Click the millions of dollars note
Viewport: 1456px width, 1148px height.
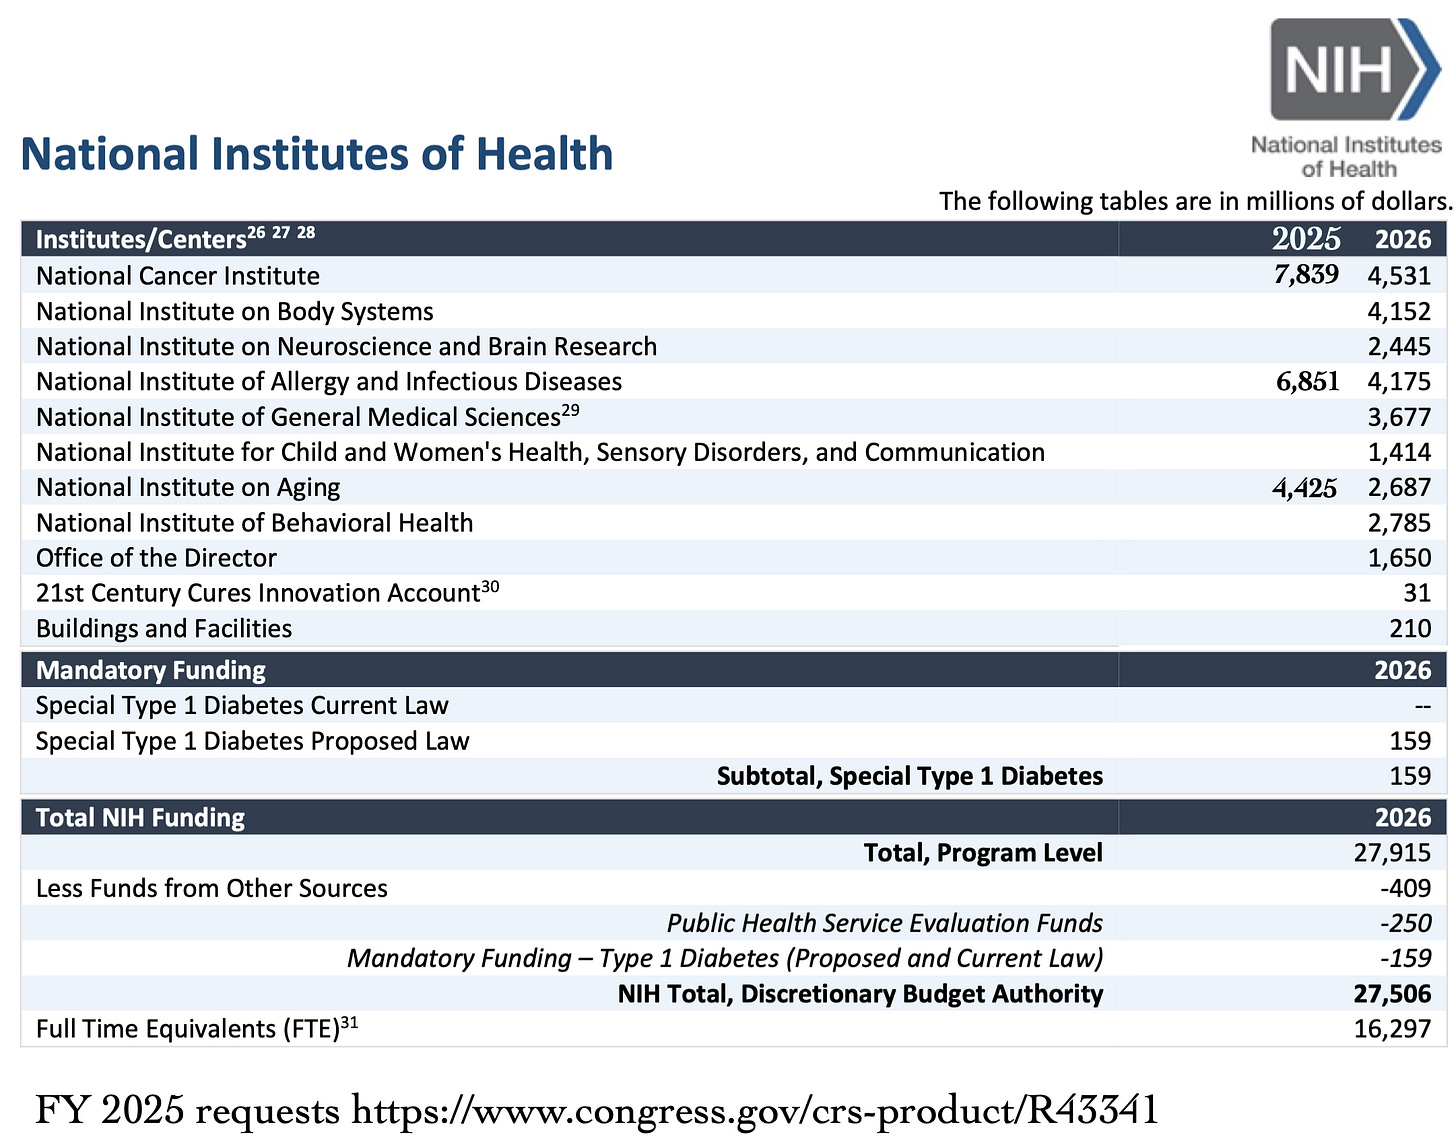[x=1195, y=201]
